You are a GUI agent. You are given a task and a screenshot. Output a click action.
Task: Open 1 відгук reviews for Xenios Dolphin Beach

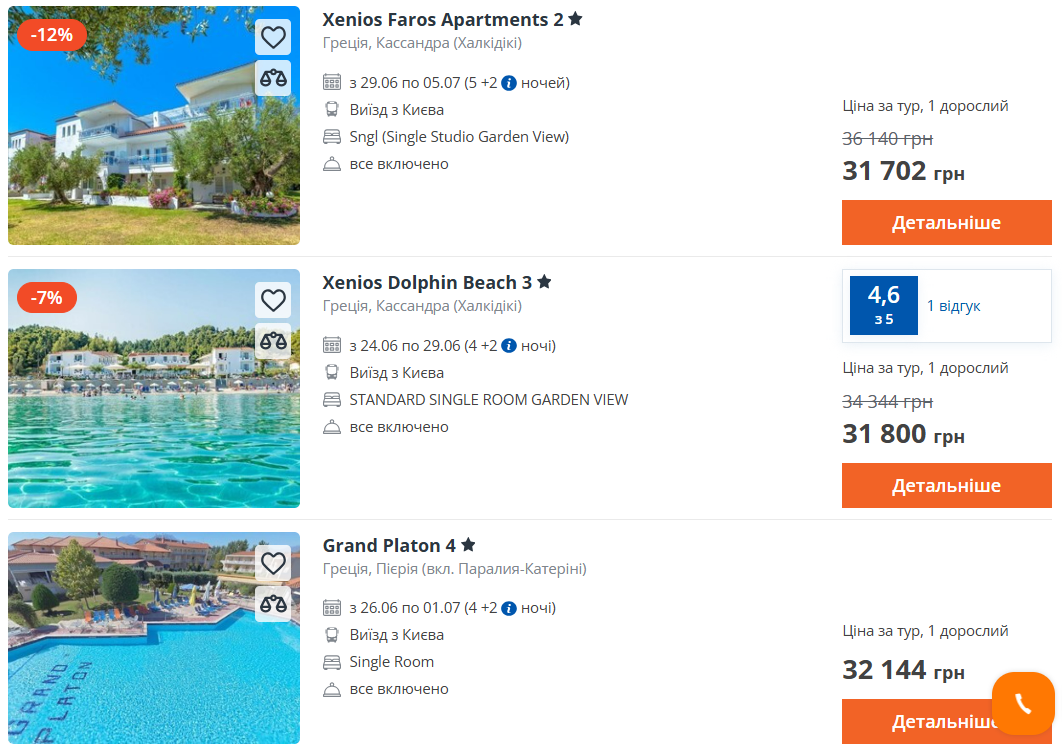[955, 305]
